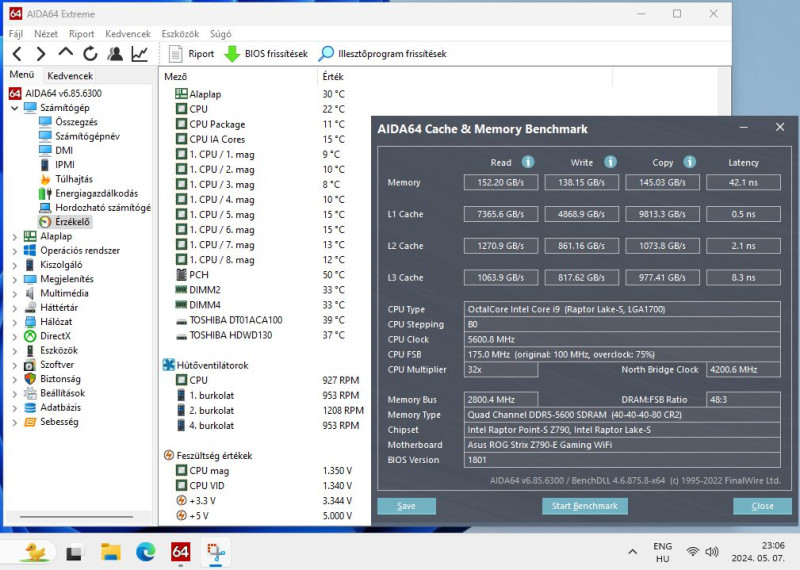The width and height of the screenshot is (800, 570).
Task: Select Biztonság shield item
Action: point(53,379)
